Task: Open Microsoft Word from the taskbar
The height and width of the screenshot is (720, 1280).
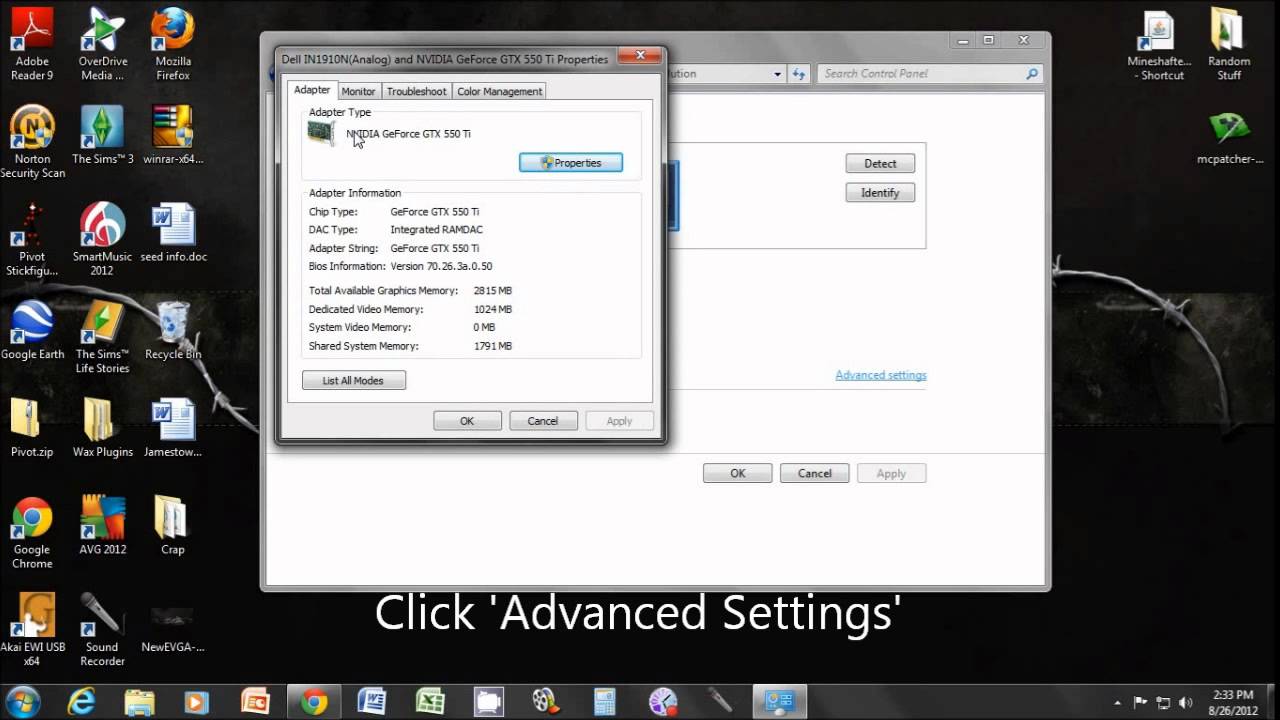Action: coord(372,701)
